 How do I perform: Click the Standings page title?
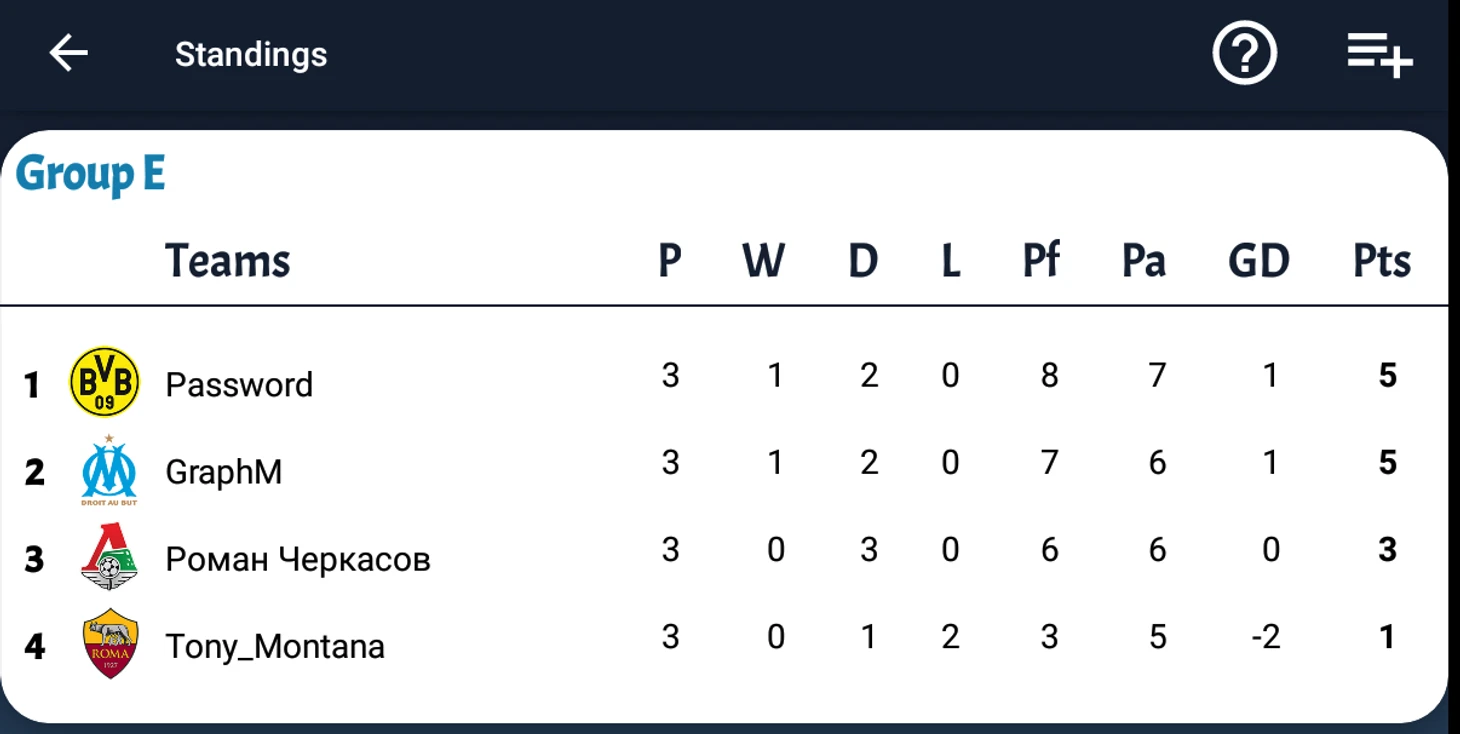click(x=251, y=54)
